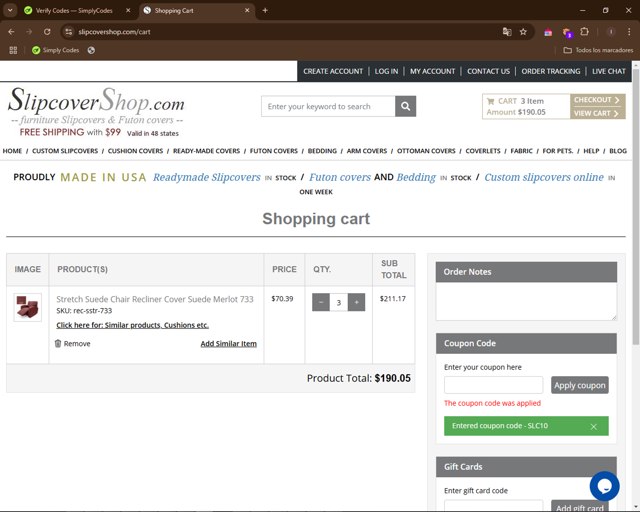This screenshot has width=640, height=512.
Task: Decrease quantity with minus button
Action: click(x=321, y=302)
